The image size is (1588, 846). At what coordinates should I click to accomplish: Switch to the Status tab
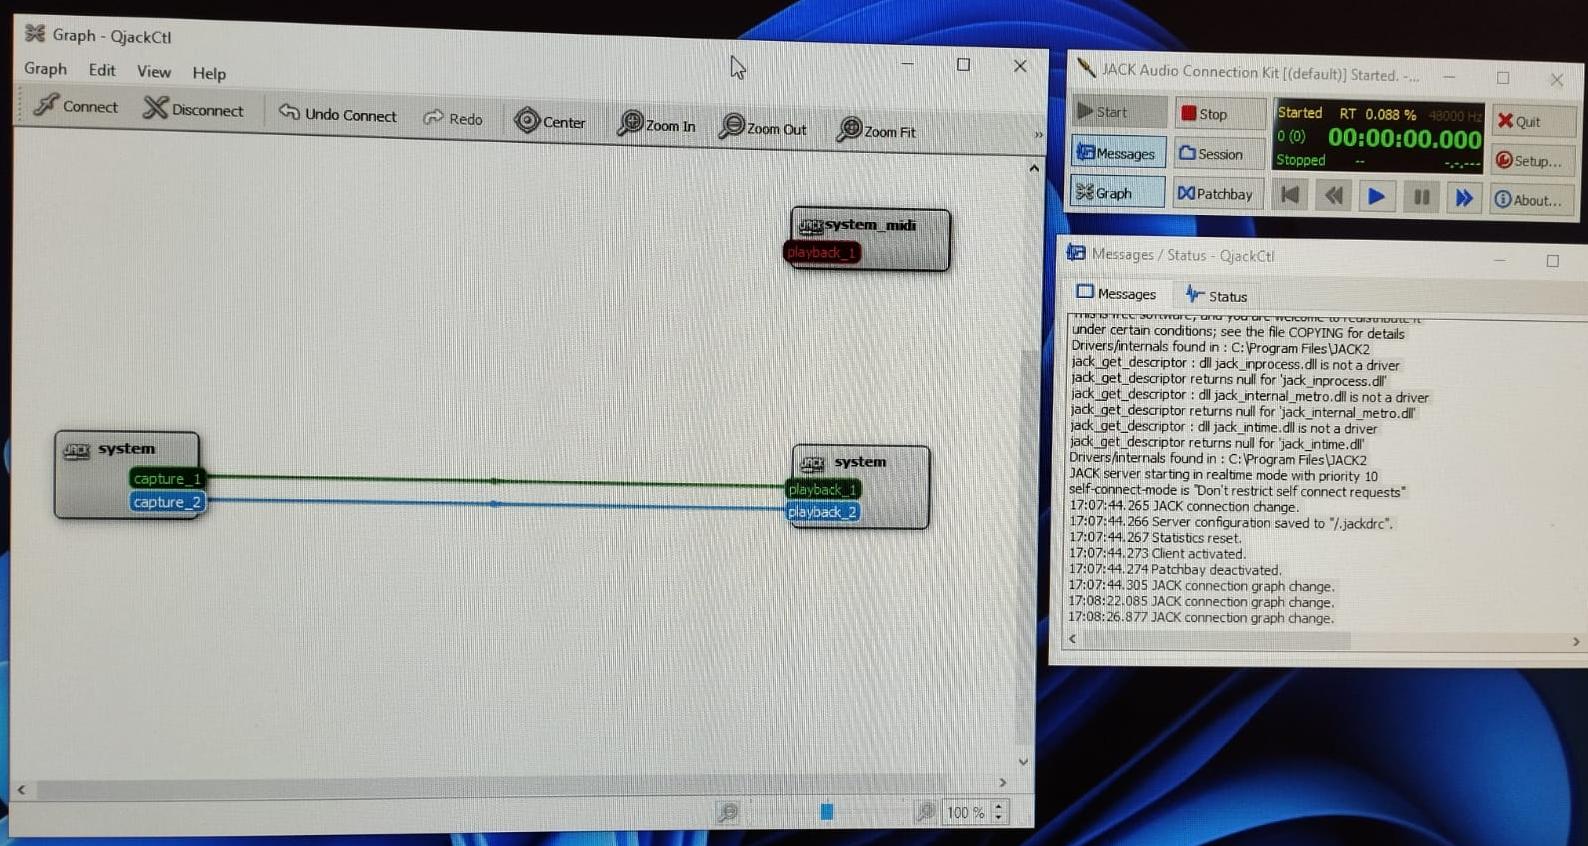(1217, 296)
